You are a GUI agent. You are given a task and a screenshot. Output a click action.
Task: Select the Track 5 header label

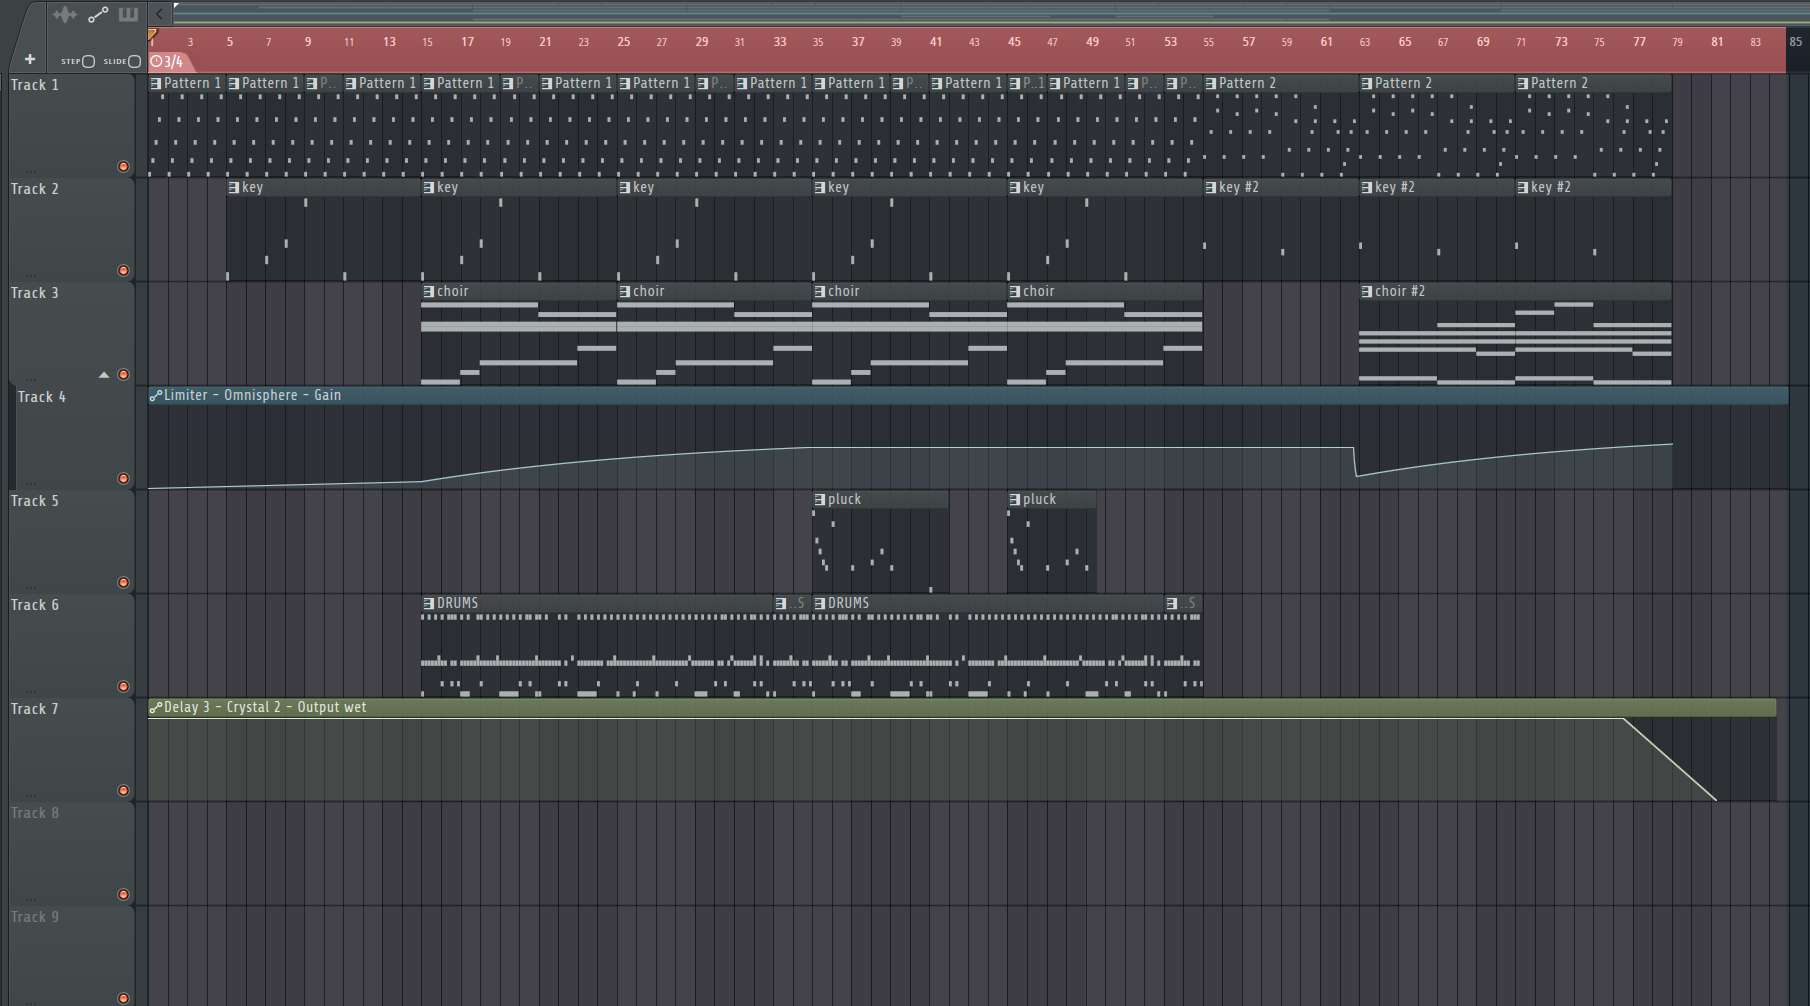pyautogui.click(x=35, y=501)
